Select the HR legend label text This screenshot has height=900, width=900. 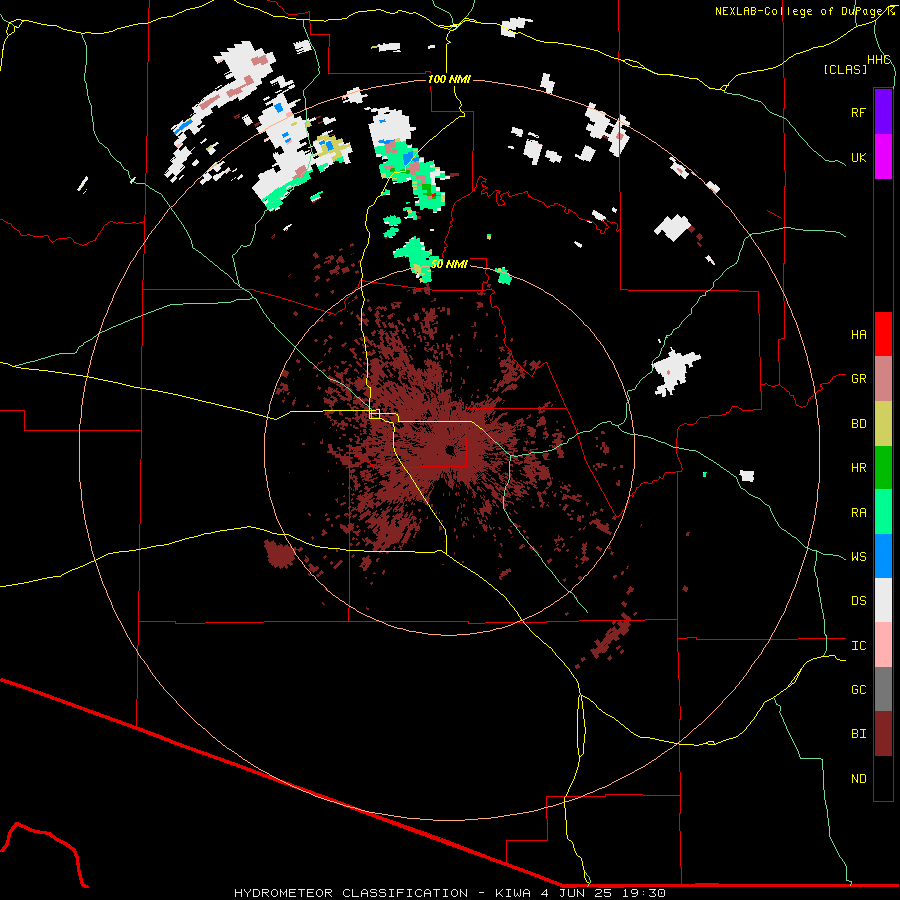pyautogui.click(x=858, y=468)
